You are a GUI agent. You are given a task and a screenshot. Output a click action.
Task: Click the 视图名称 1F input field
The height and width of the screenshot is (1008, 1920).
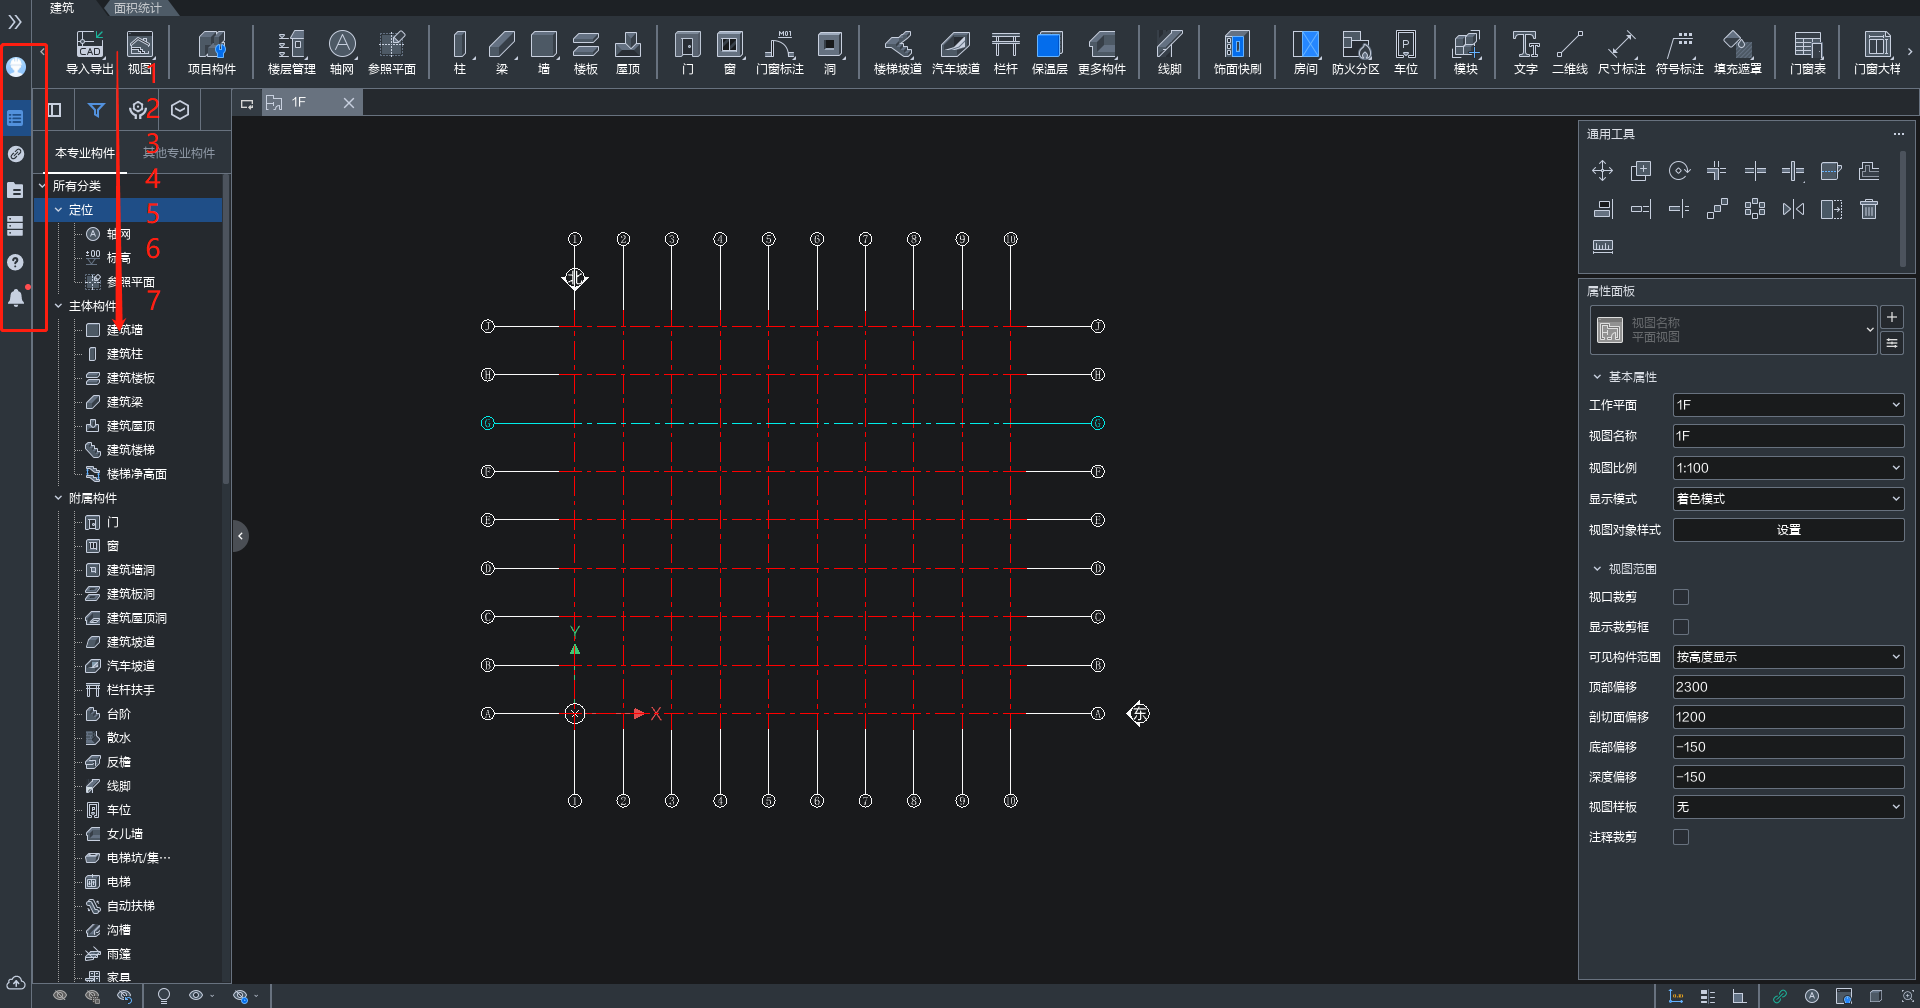coord(1788,436)
